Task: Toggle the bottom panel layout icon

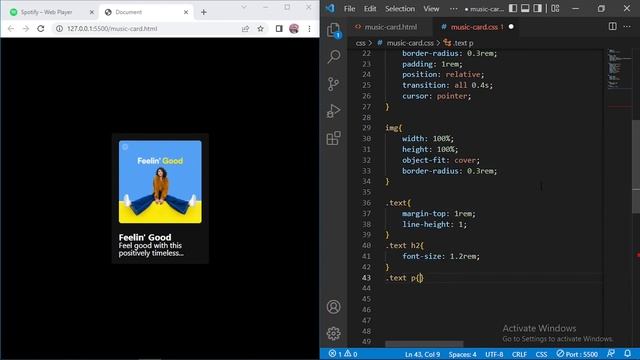Action: point(525,8)
